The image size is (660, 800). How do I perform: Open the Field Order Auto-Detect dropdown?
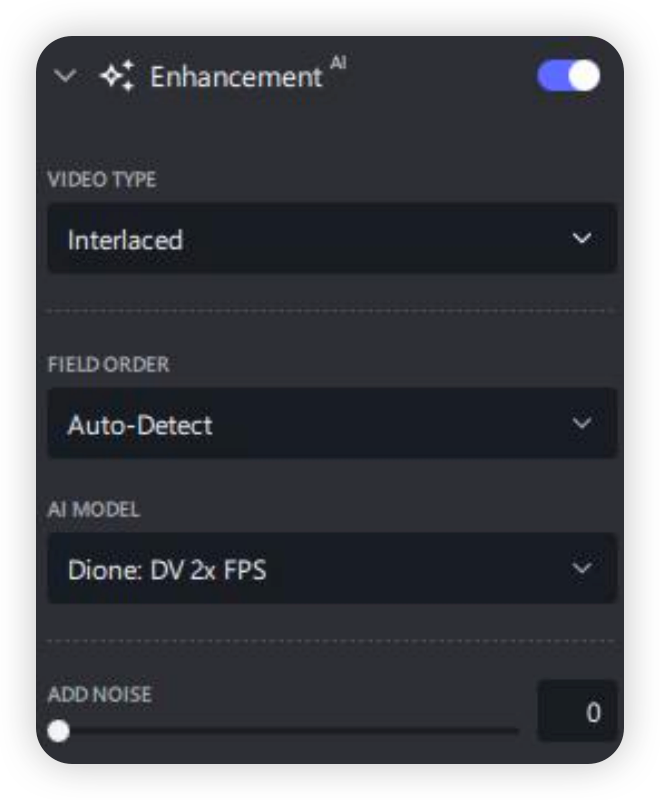point(331,424)
